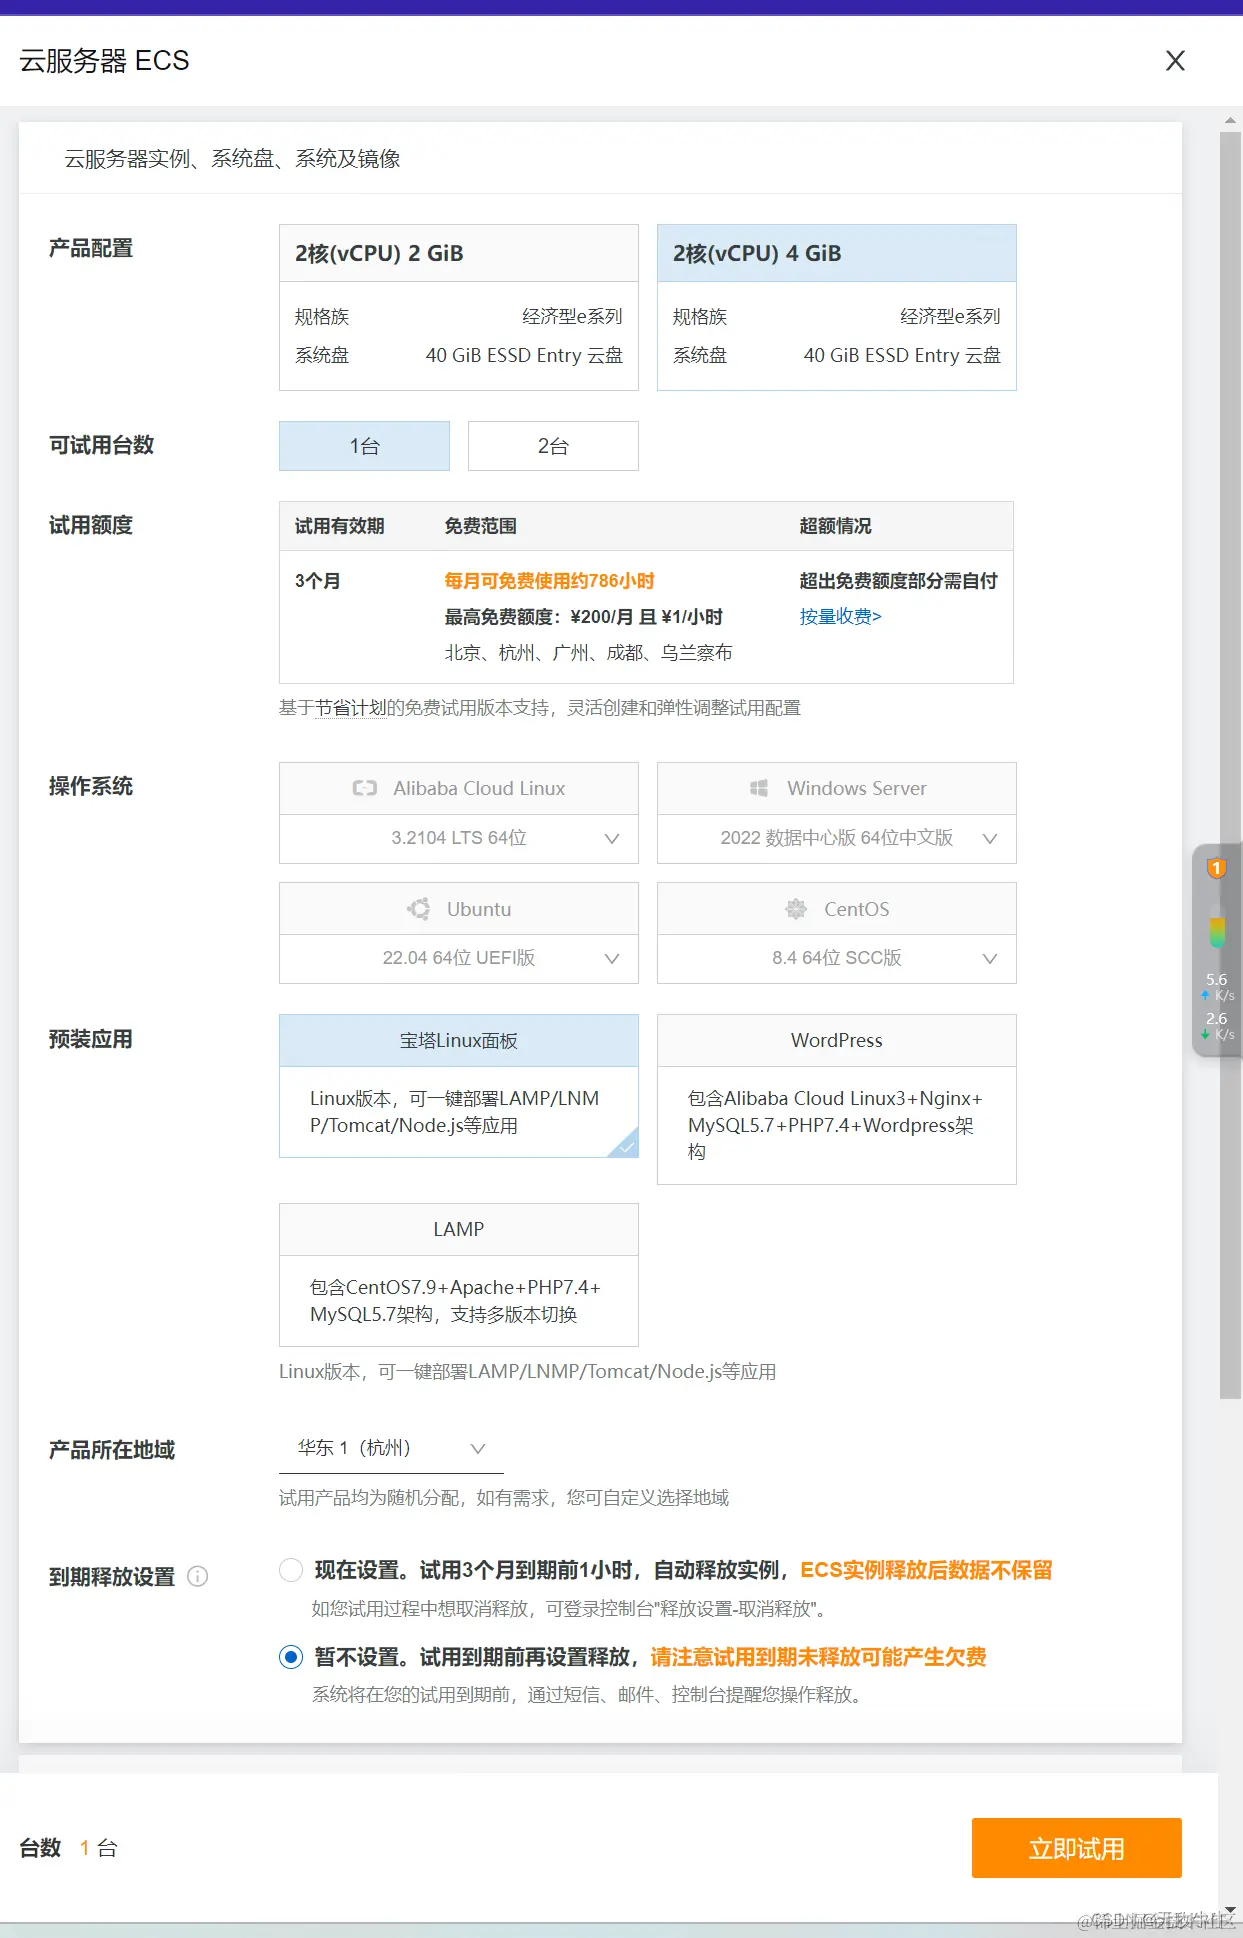Select the LAMP preinstalled app
The image size is (1243, 1938).
[459, 1275]
